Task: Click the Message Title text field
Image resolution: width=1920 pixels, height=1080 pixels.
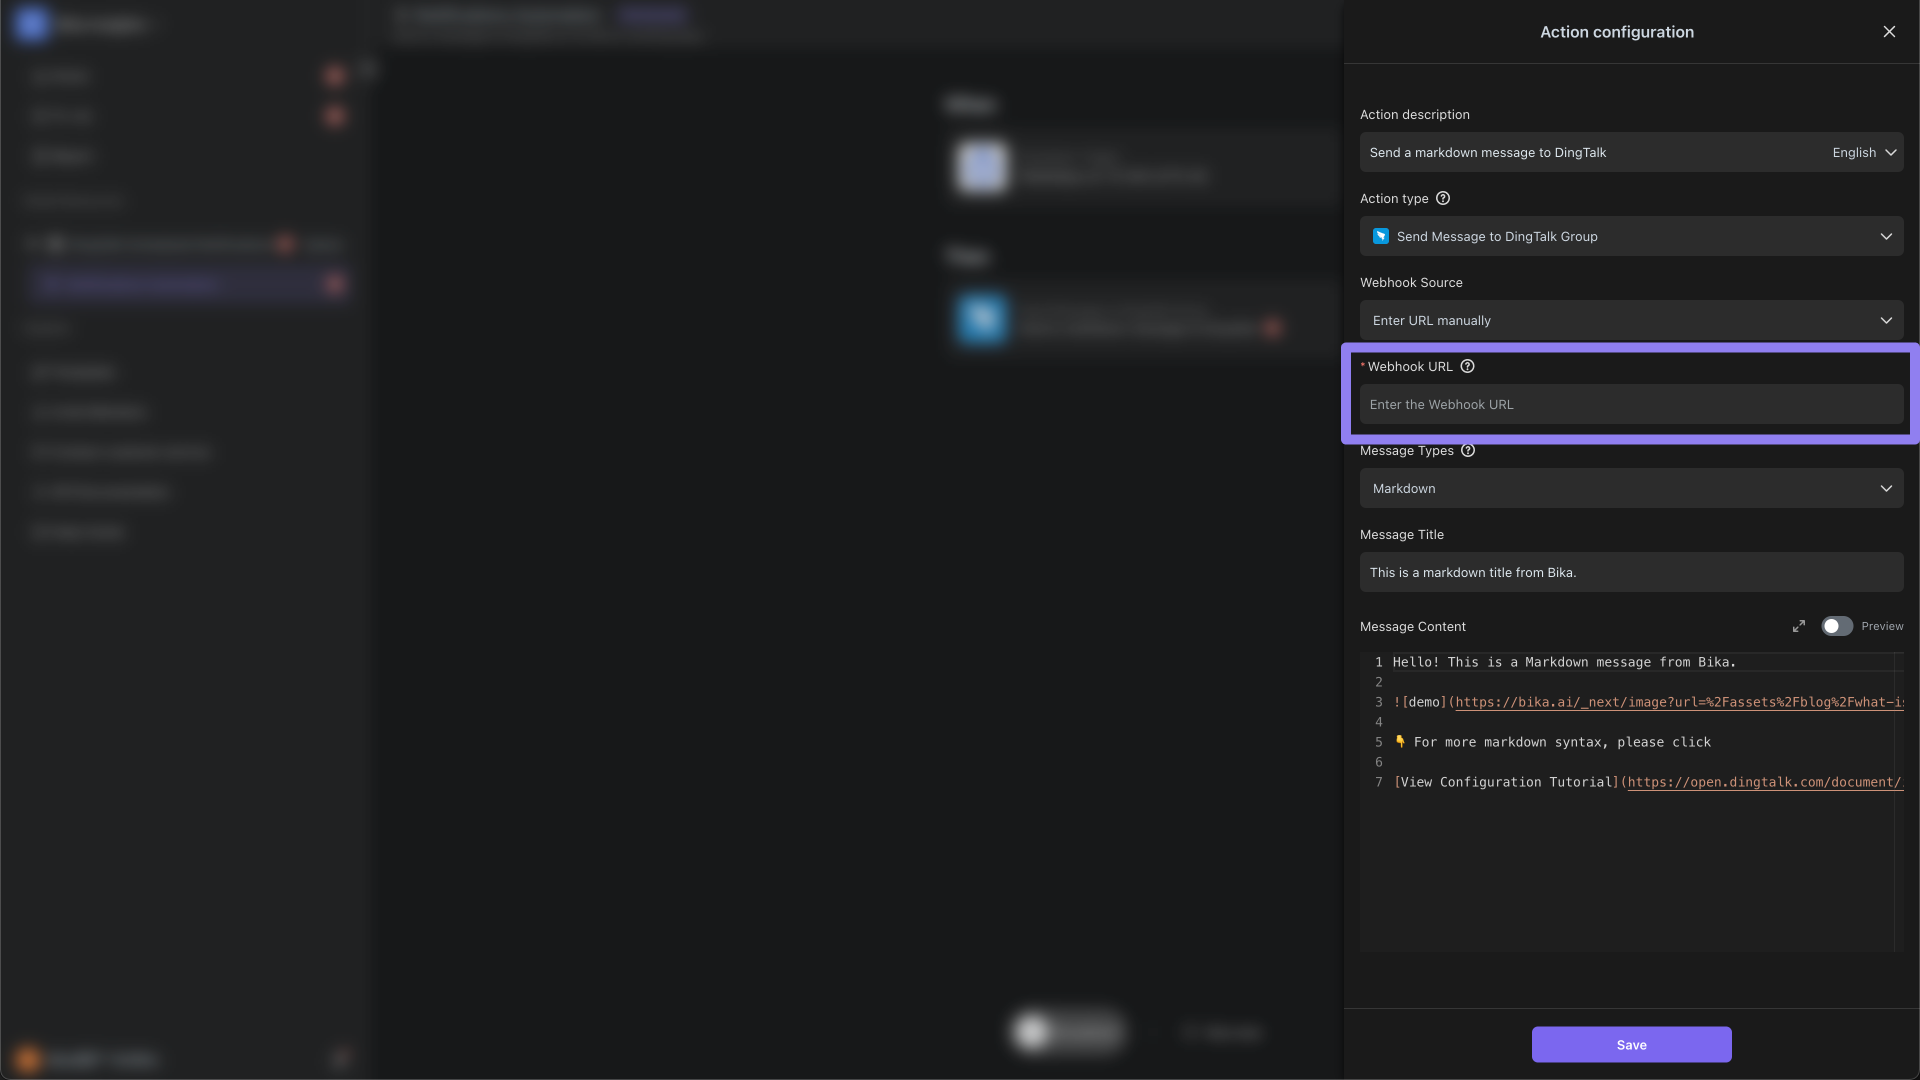Action: click(1631, 572)
